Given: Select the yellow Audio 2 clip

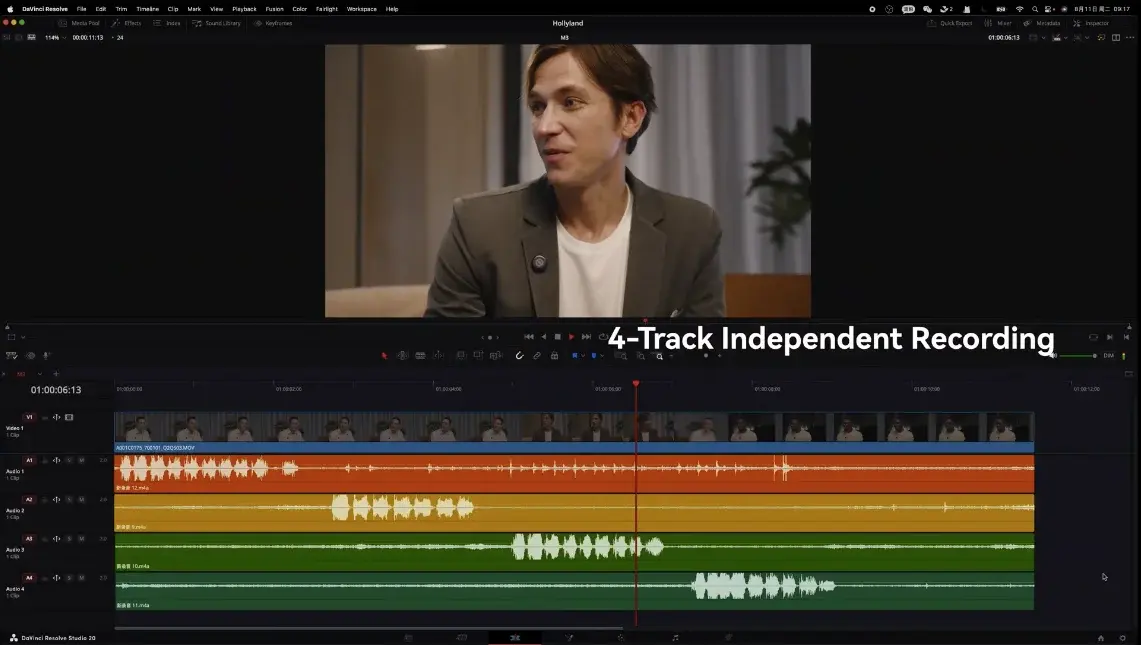Looking at the screenshot, I should [x=574, y=513].
